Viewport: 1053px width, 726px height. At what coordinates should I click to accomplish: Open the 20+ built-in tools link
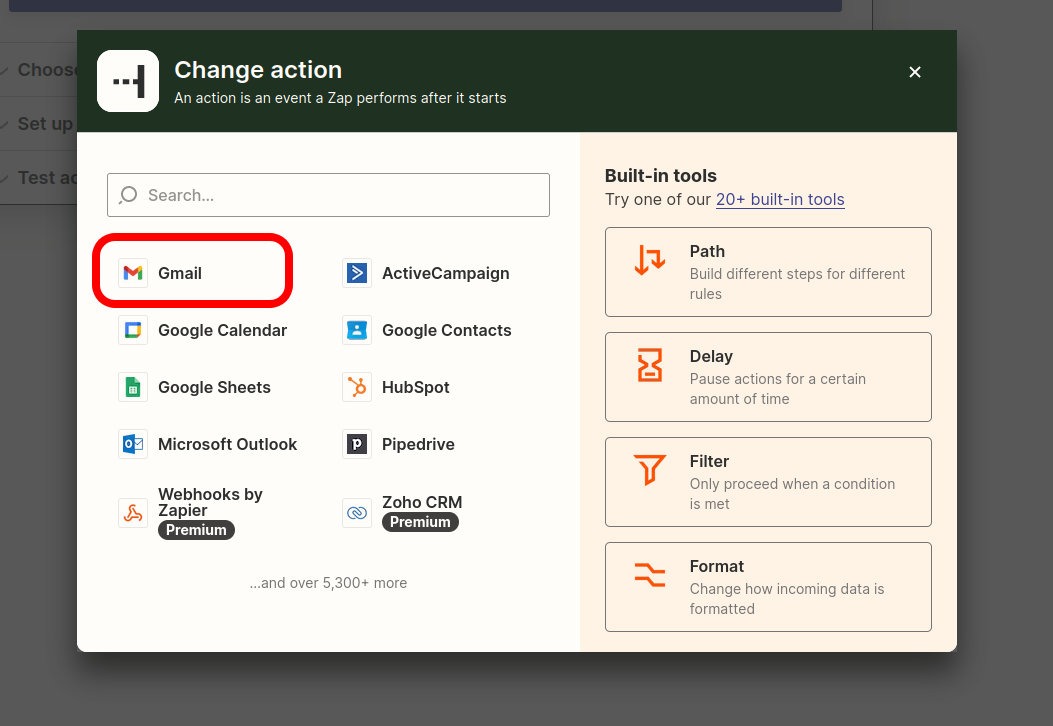click(780, 200)
